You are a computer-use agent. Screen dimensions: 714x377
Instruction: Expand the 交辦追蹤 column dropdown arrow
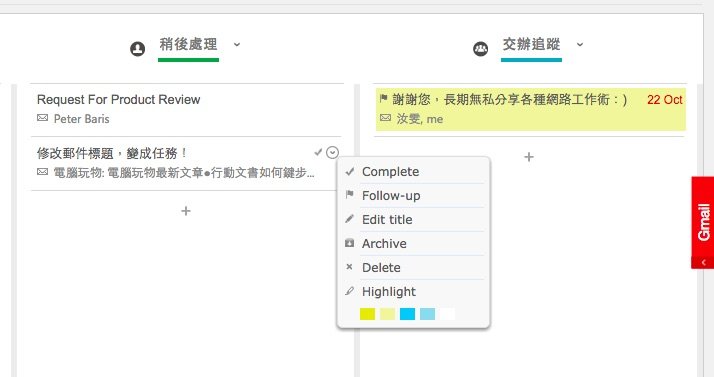580,44
